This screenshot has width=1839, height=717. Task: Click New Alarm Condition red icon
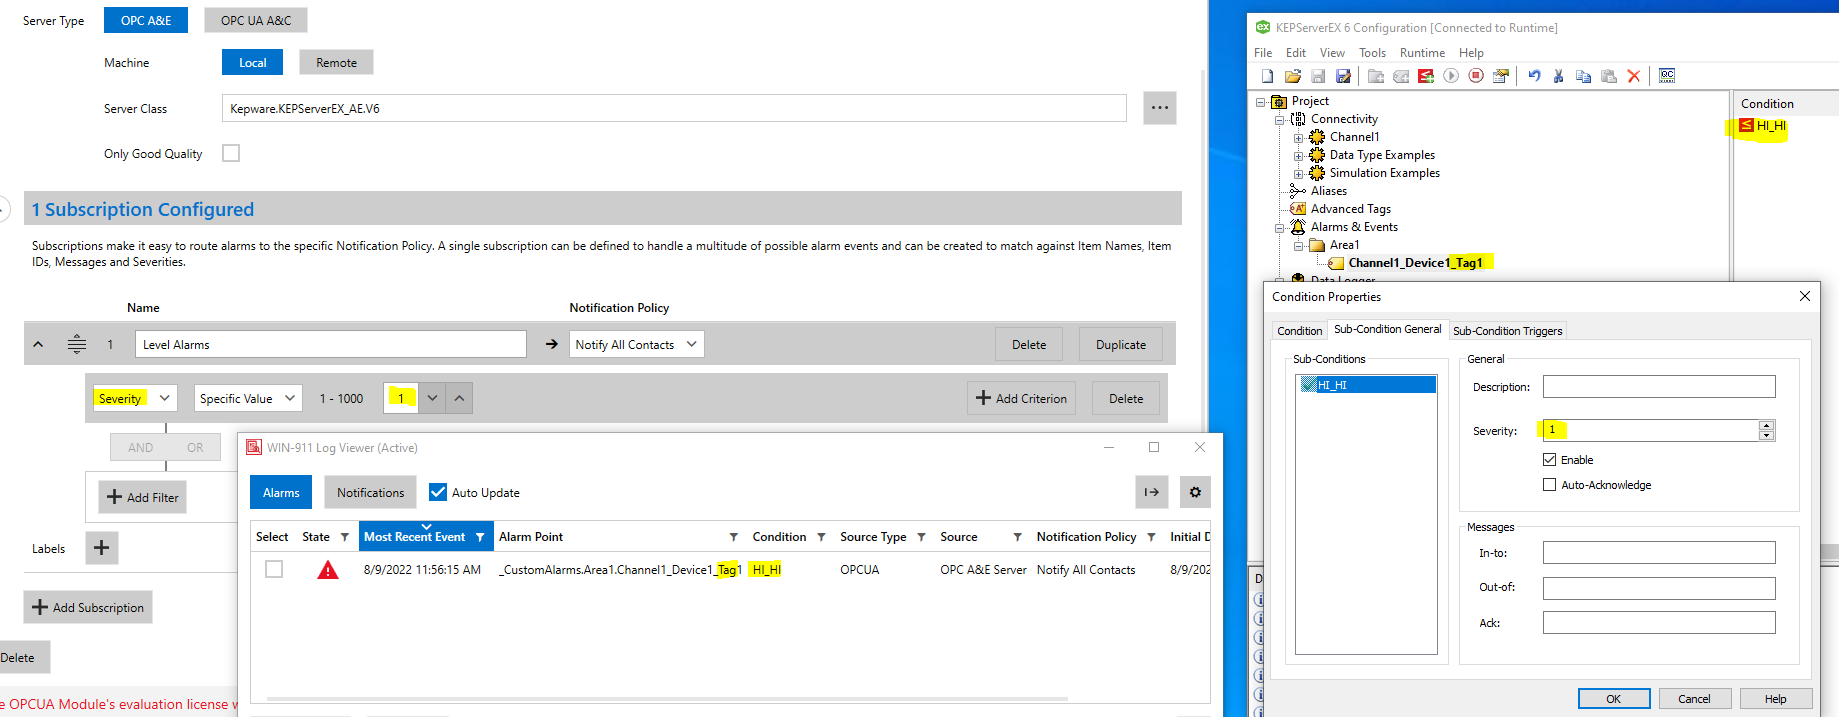(1426, 76)
